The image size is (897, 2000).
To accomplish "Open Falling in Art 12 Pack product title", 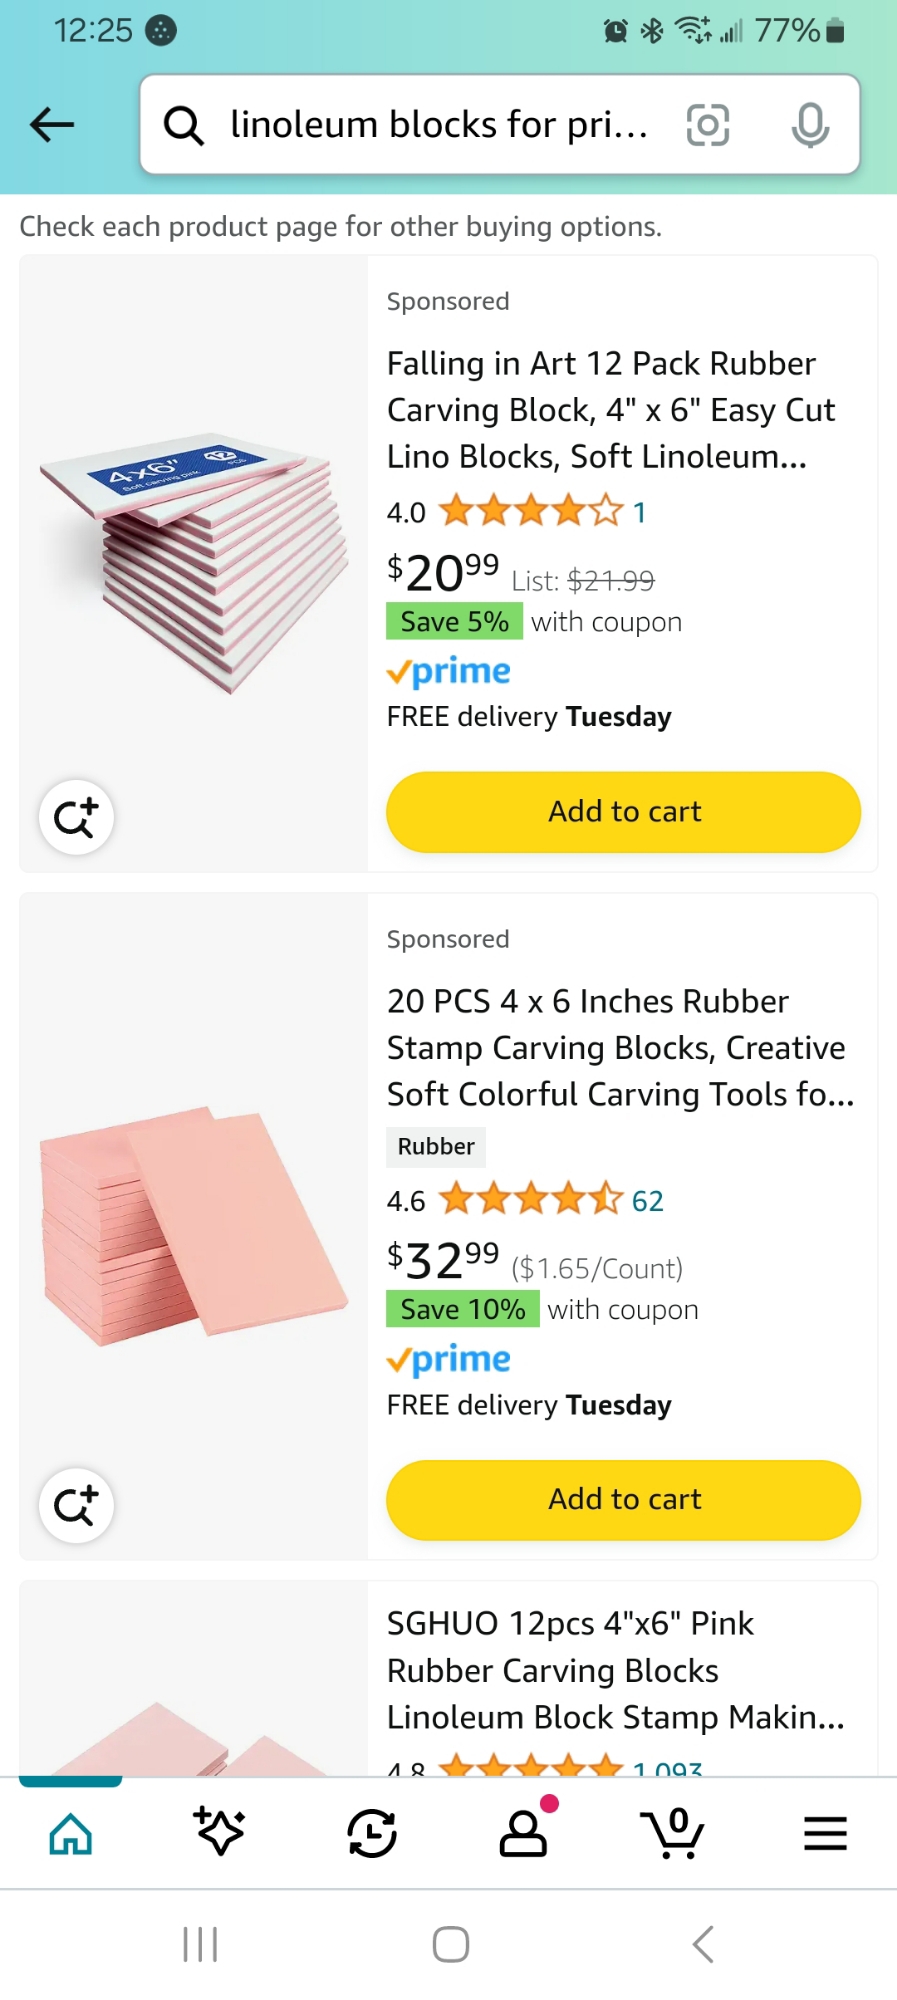I will (610, 410).
